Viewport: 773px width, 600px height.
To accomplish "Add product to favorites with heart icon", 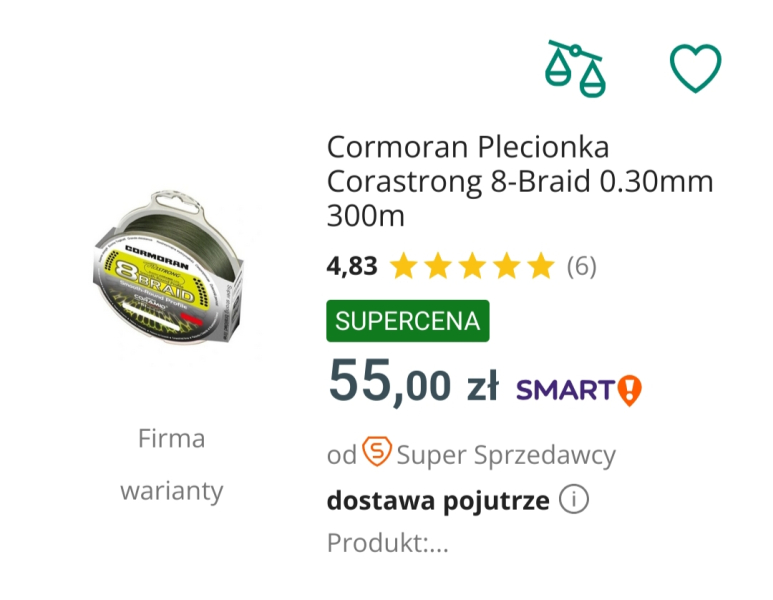I will pos(695,68).
